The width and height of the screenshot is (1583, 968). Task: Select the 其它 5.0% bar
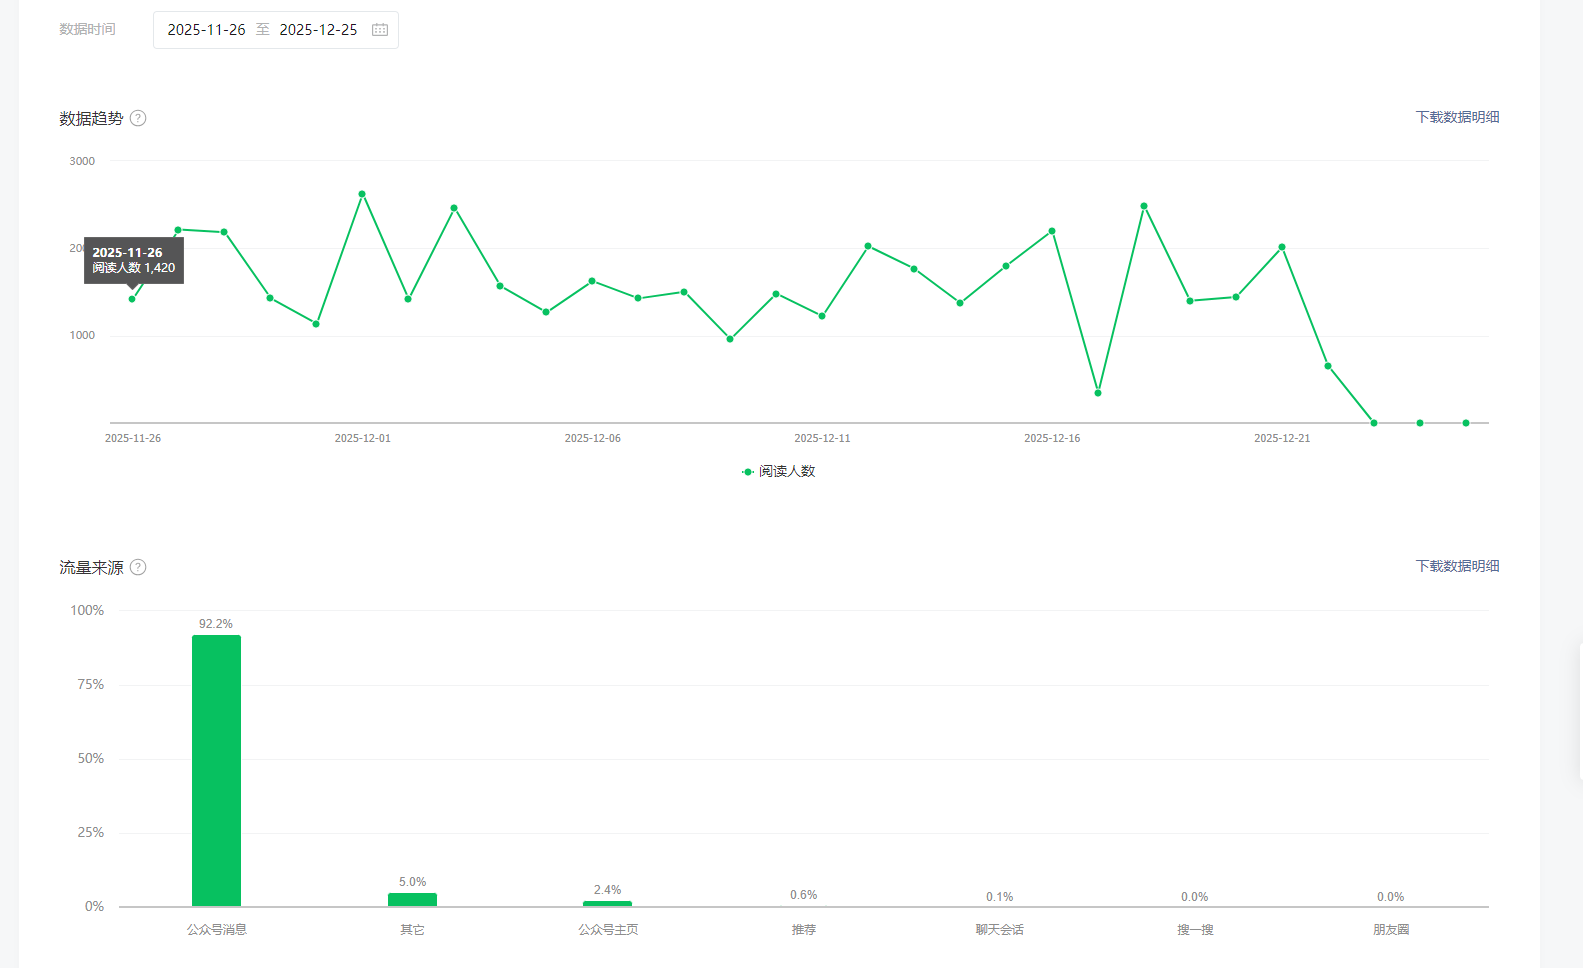412,900
